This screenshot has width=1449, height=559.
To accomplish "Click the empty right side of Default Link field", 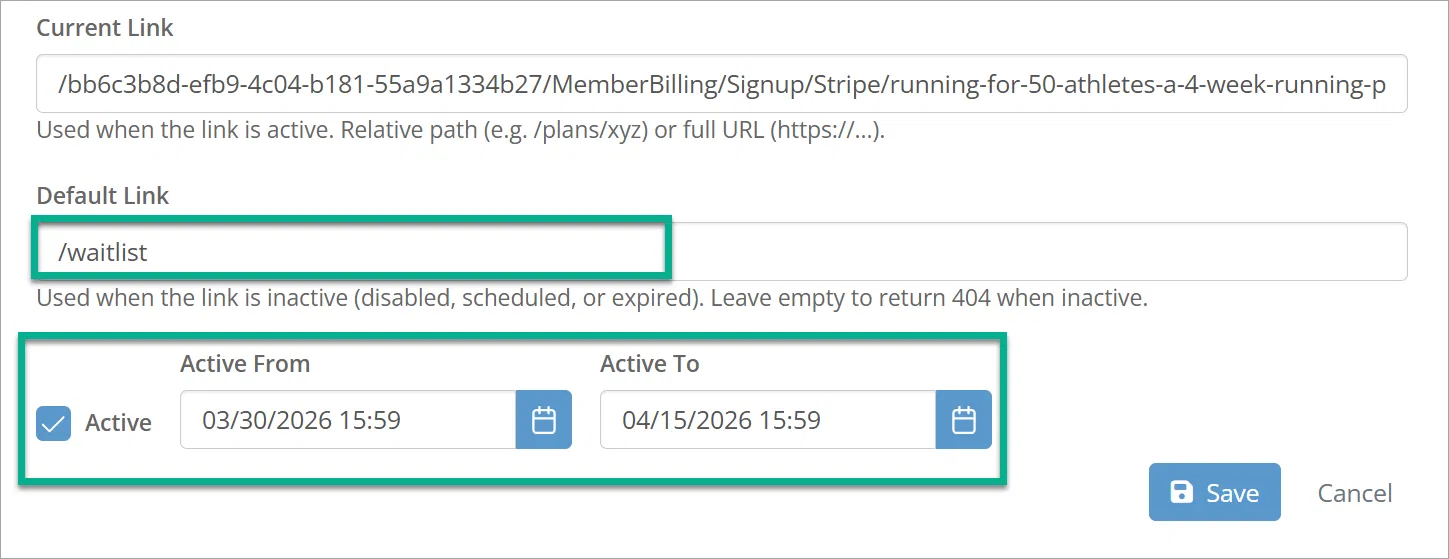I will [x=1040, y=252].
